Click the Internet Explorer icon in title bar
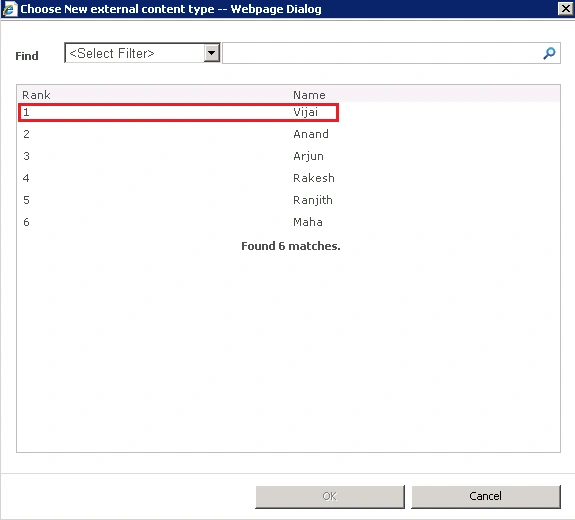The height and width of the screenshot is (520, 575). (10, 9)
